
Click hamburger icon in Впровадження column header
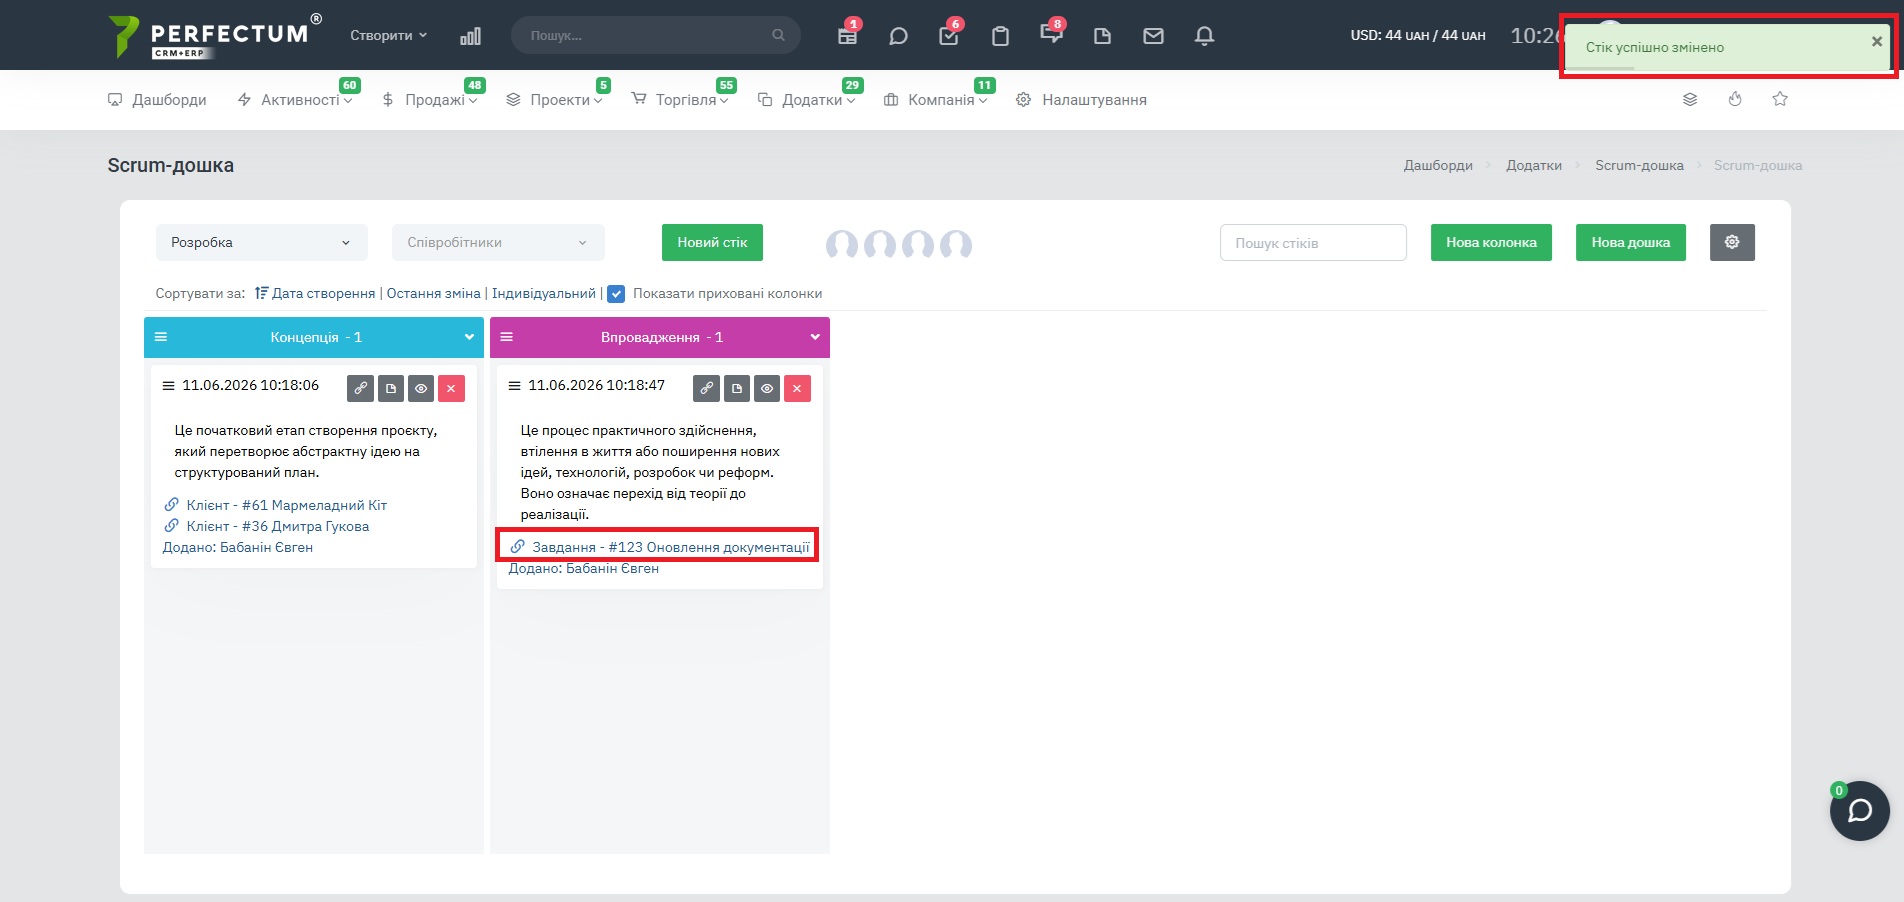[507, 337]
